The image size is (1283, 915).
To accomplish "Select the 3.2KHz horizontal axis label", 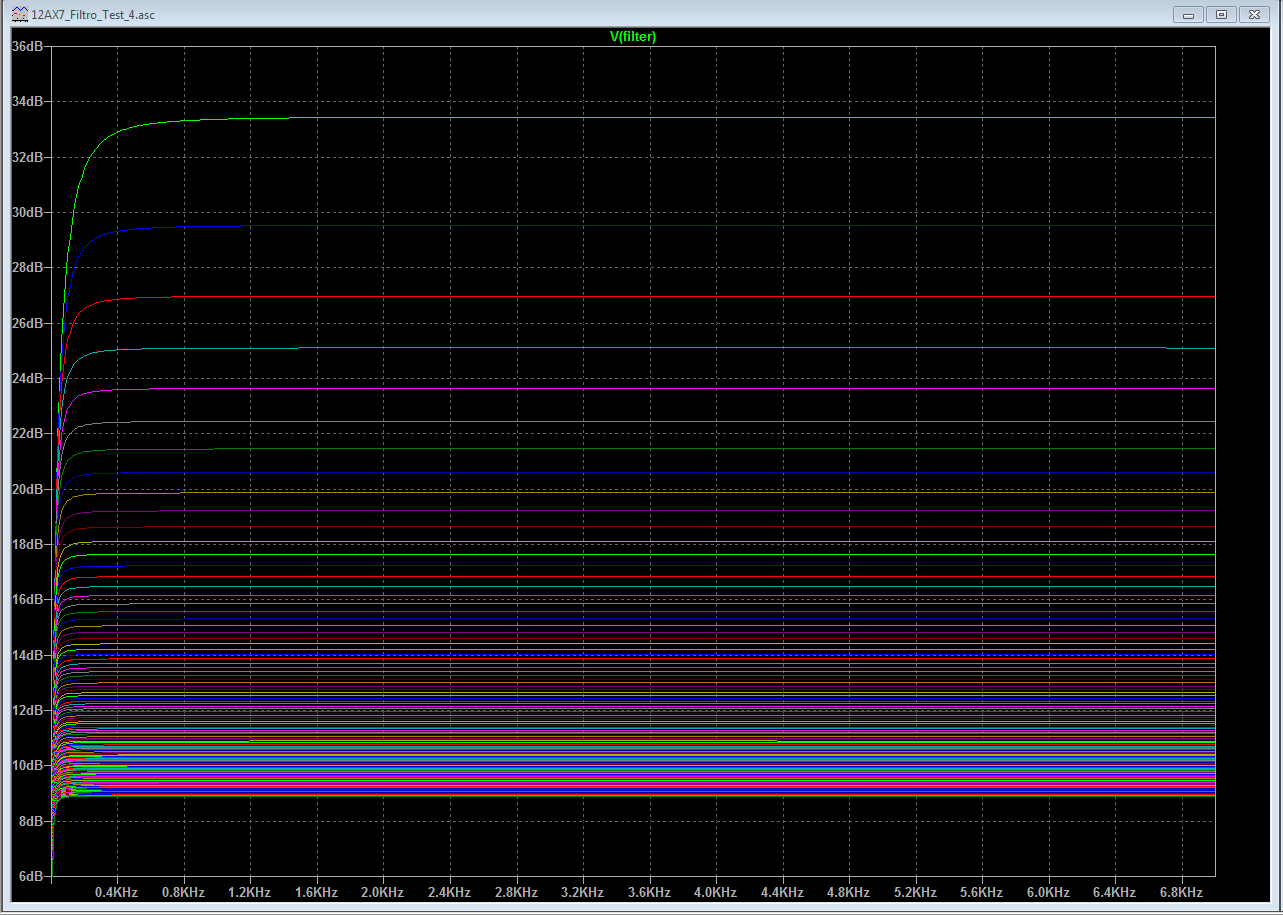I will point(582,892).
